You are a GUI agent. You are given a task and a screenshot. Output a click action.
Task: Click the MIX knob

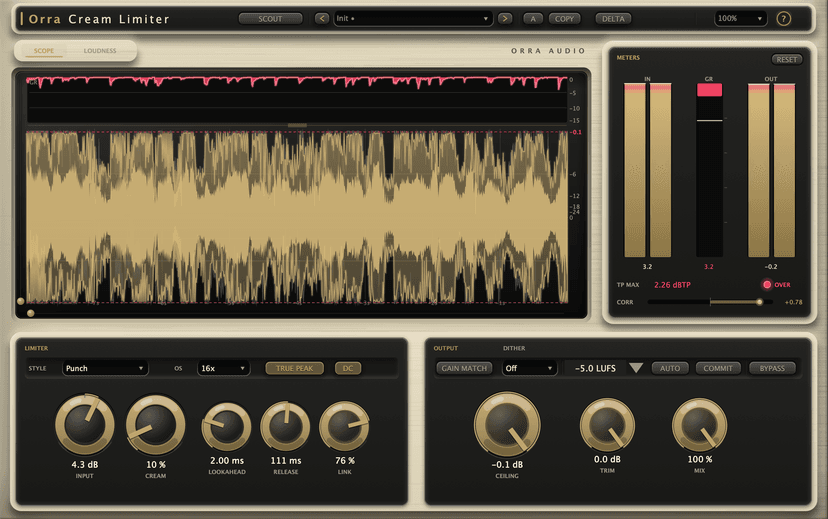tap(700, 425)
